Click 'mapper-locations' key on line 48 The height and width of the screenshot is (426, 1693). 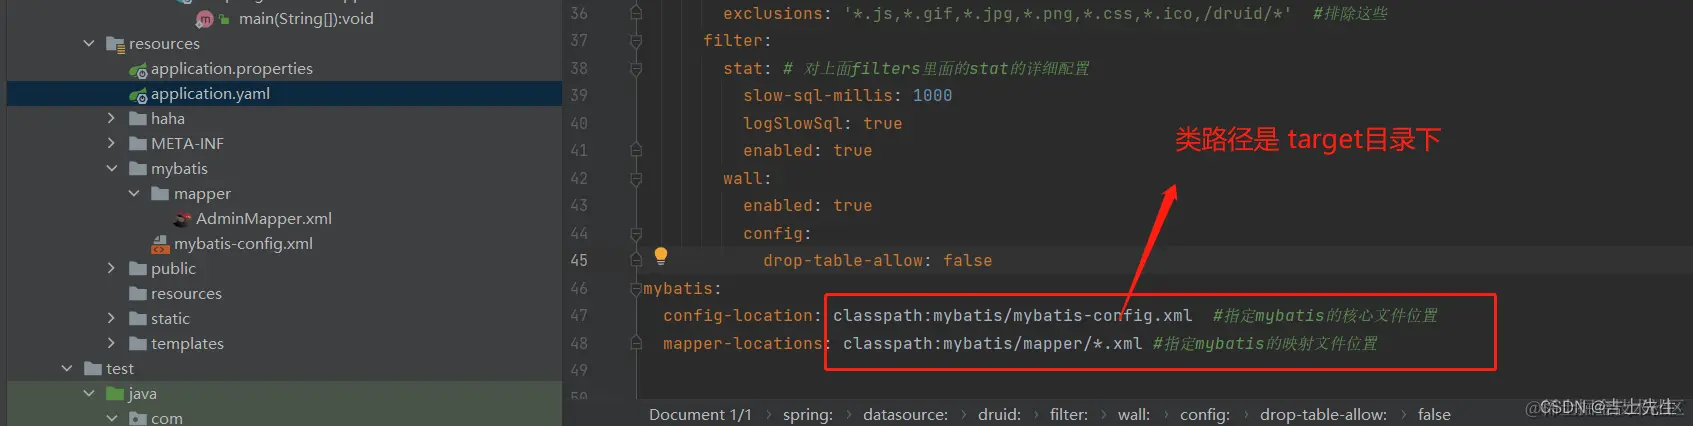pyautogui.click(x=743, y=344)
